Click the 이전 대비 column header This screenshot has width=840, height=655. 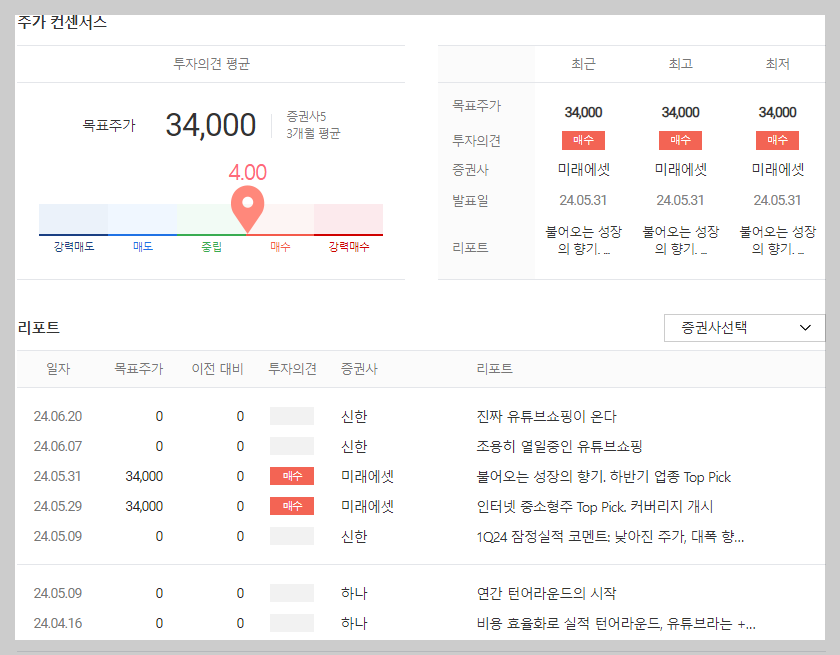tap(218, 368)
